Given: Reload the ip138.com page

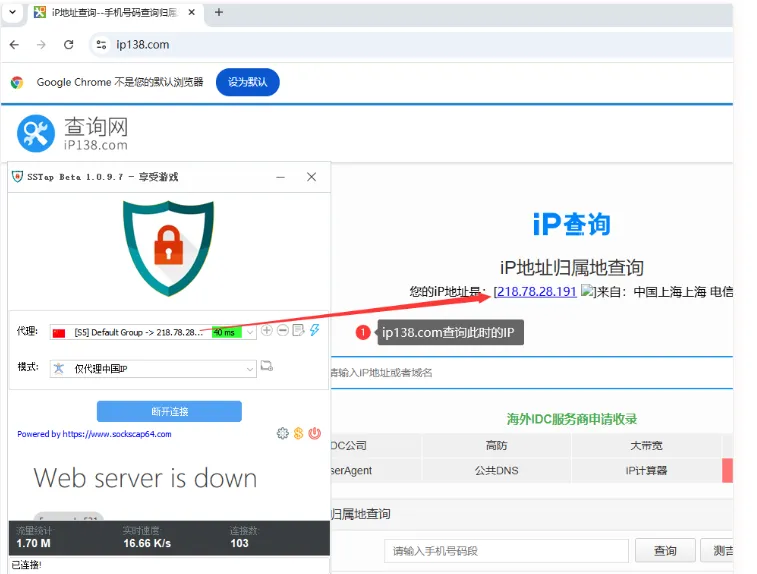Looking at the screenshot, I should [x=69, y=45].
